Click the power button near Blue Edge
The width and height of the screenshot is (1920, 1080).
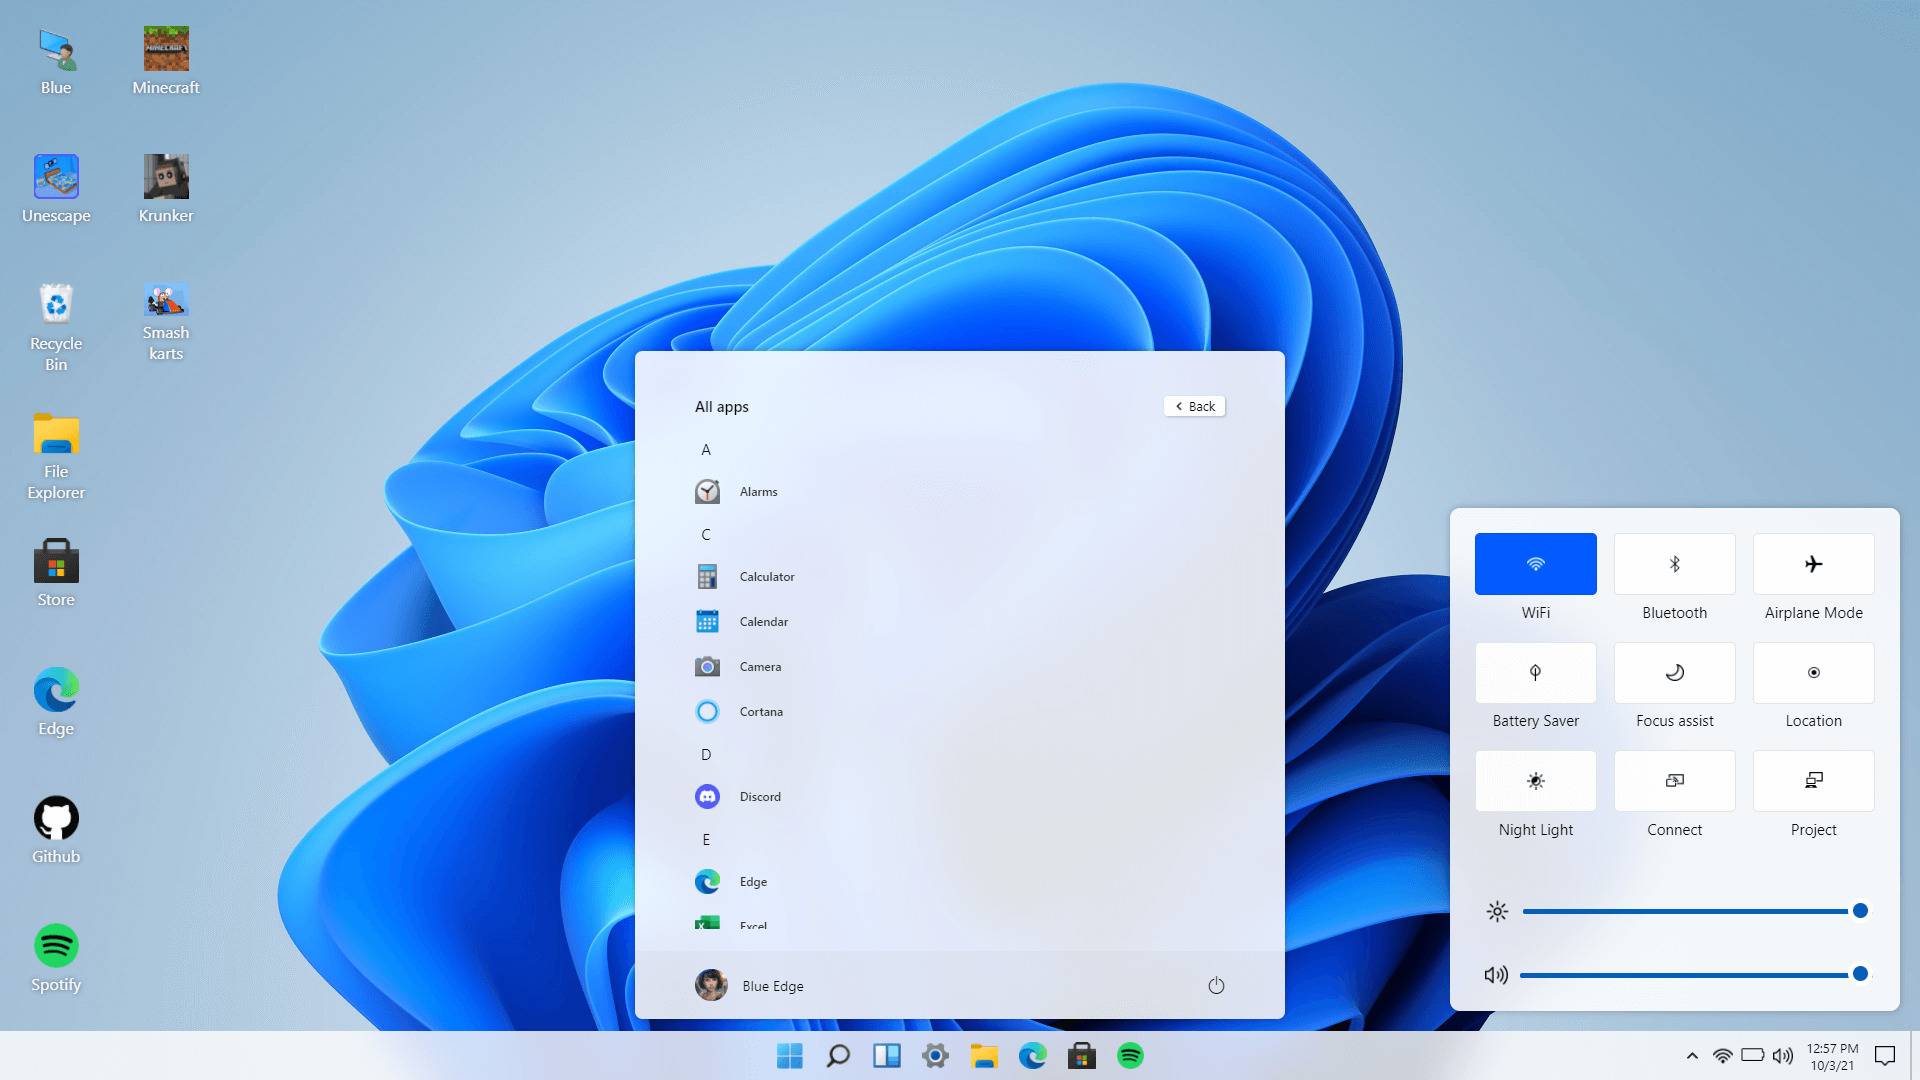coord(1215,985)
